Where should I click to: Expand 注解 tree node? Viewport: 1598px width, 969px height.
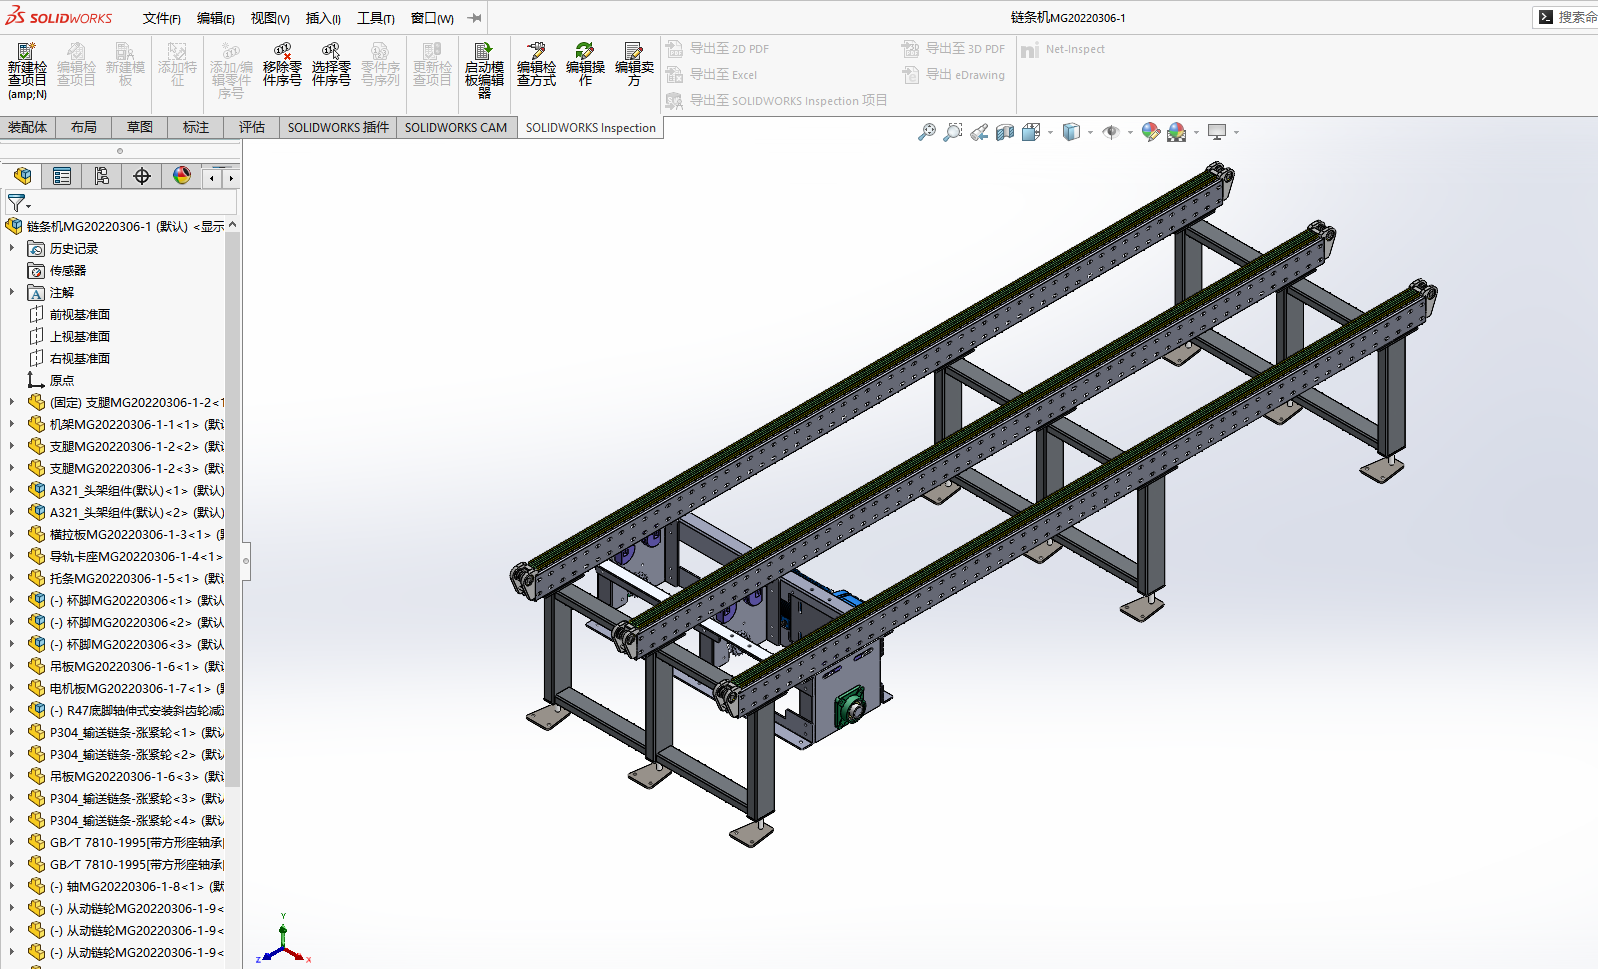pyautogui.click(x=12, y=292)
